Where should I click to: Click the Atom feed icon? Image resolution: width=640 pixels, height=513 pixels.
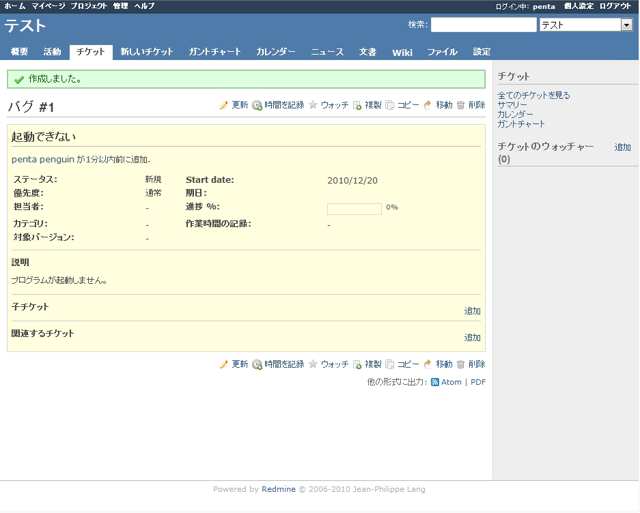(x=435, y=382)
